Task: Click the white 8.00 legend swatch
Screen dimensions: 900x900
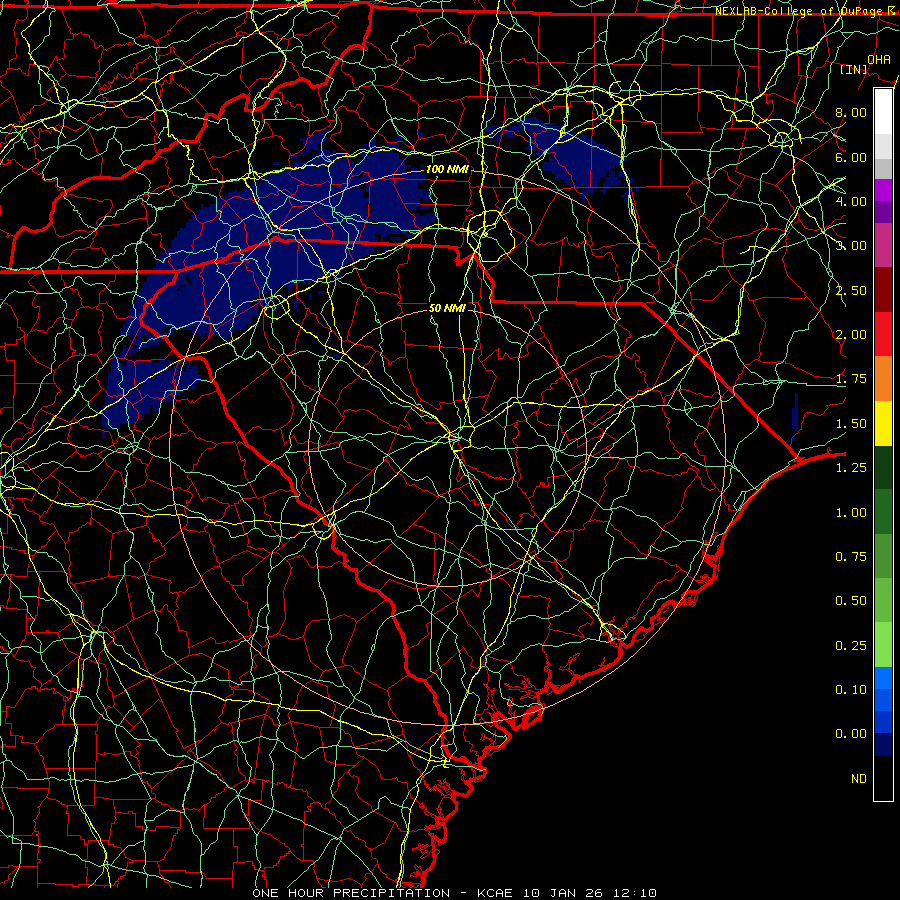Action: (x=883, y=112)
